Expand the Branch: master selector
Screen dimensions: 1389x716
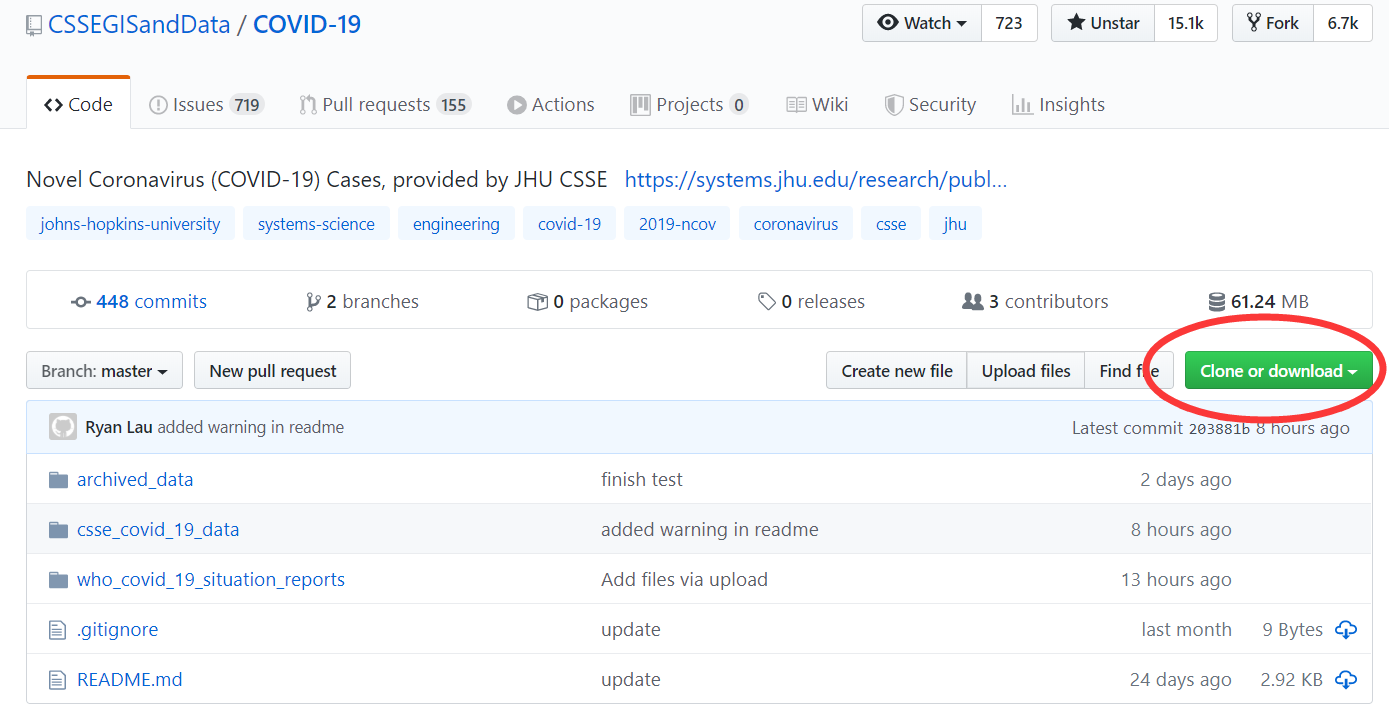(104, 371)
